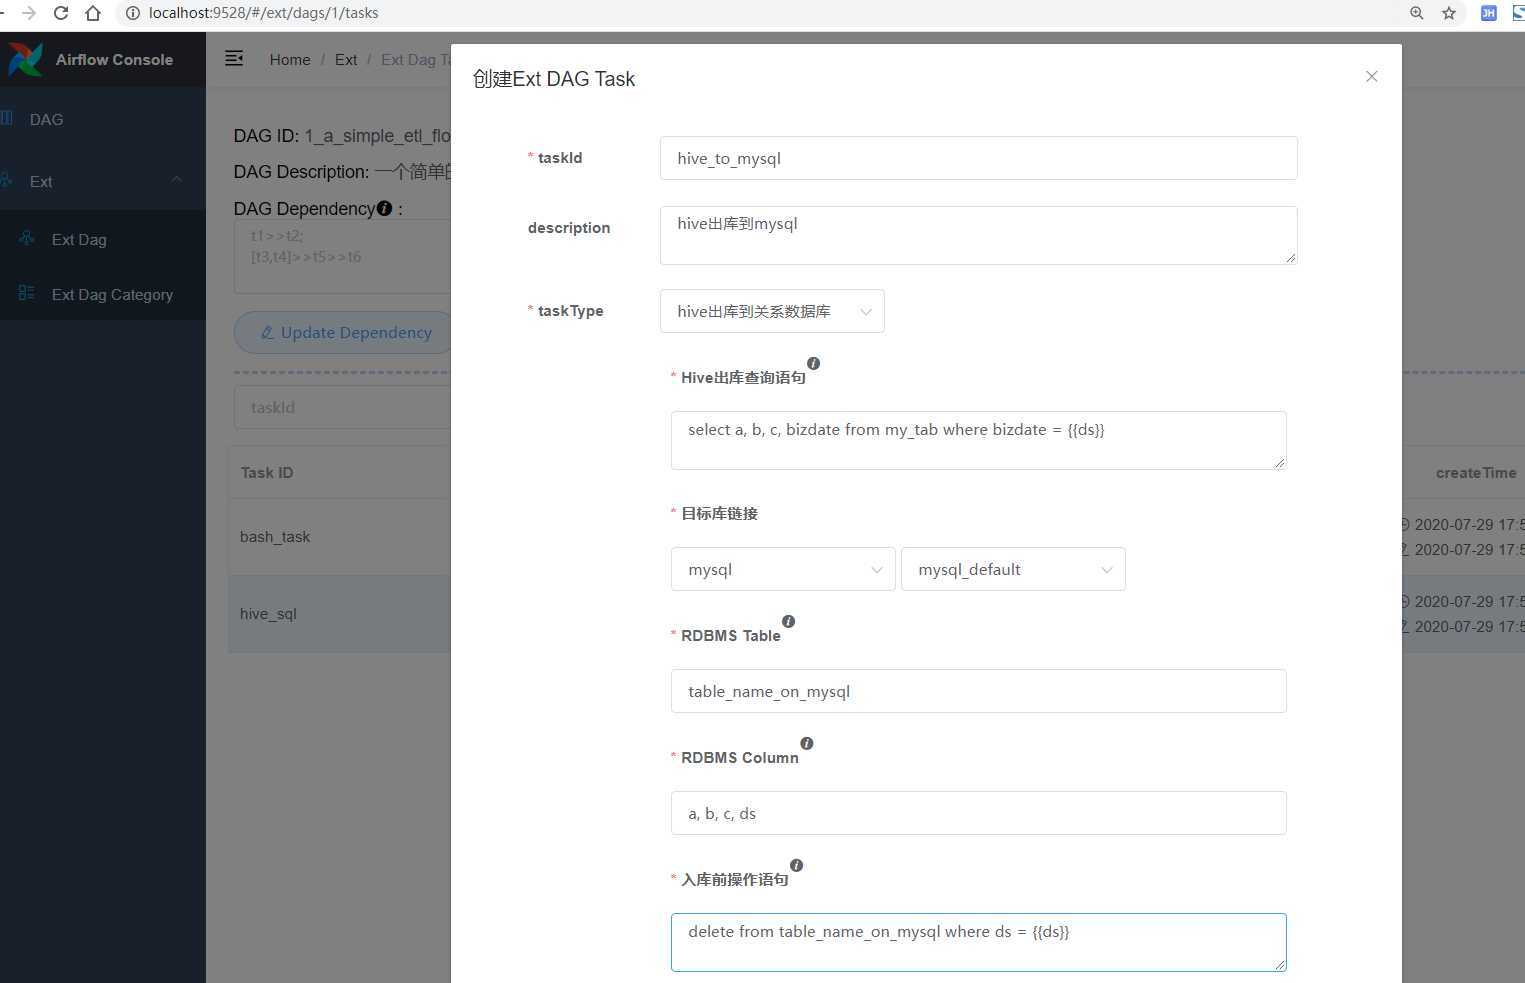Click info icon beside RDBMS Column
1525x983 pixels.
point(806,743)
